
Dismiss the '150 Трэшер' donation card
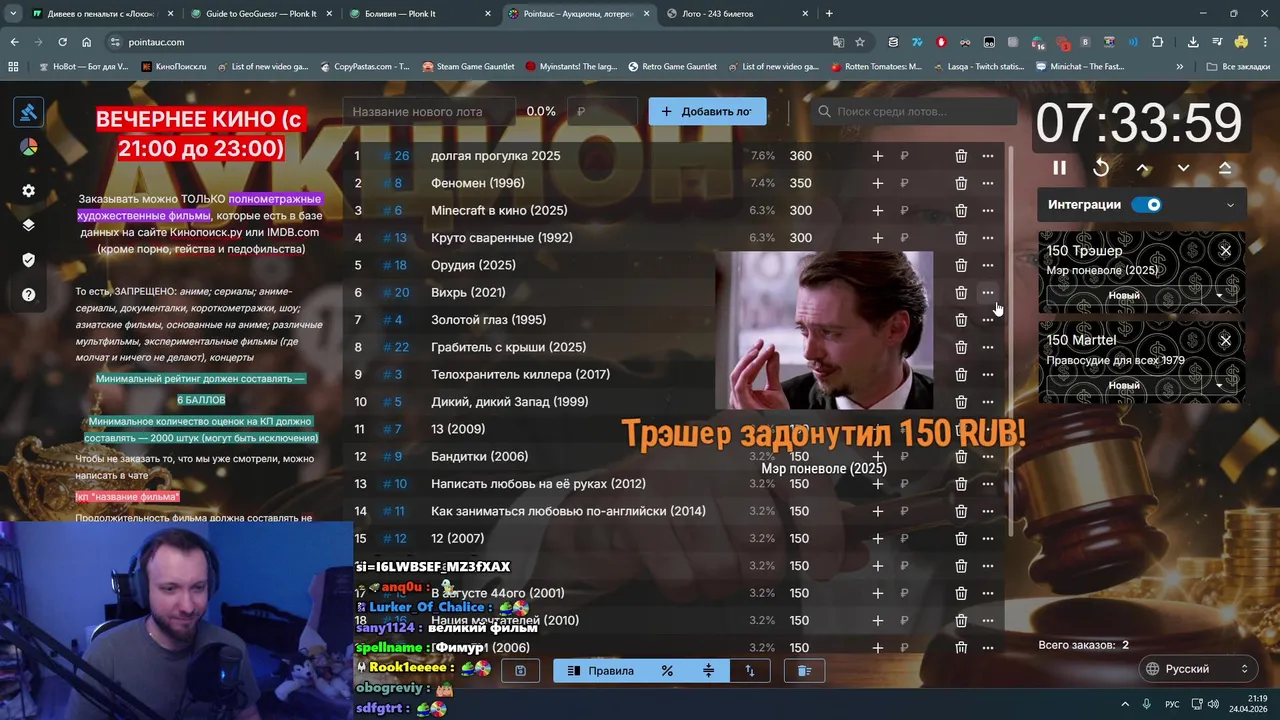(1225, 251)
